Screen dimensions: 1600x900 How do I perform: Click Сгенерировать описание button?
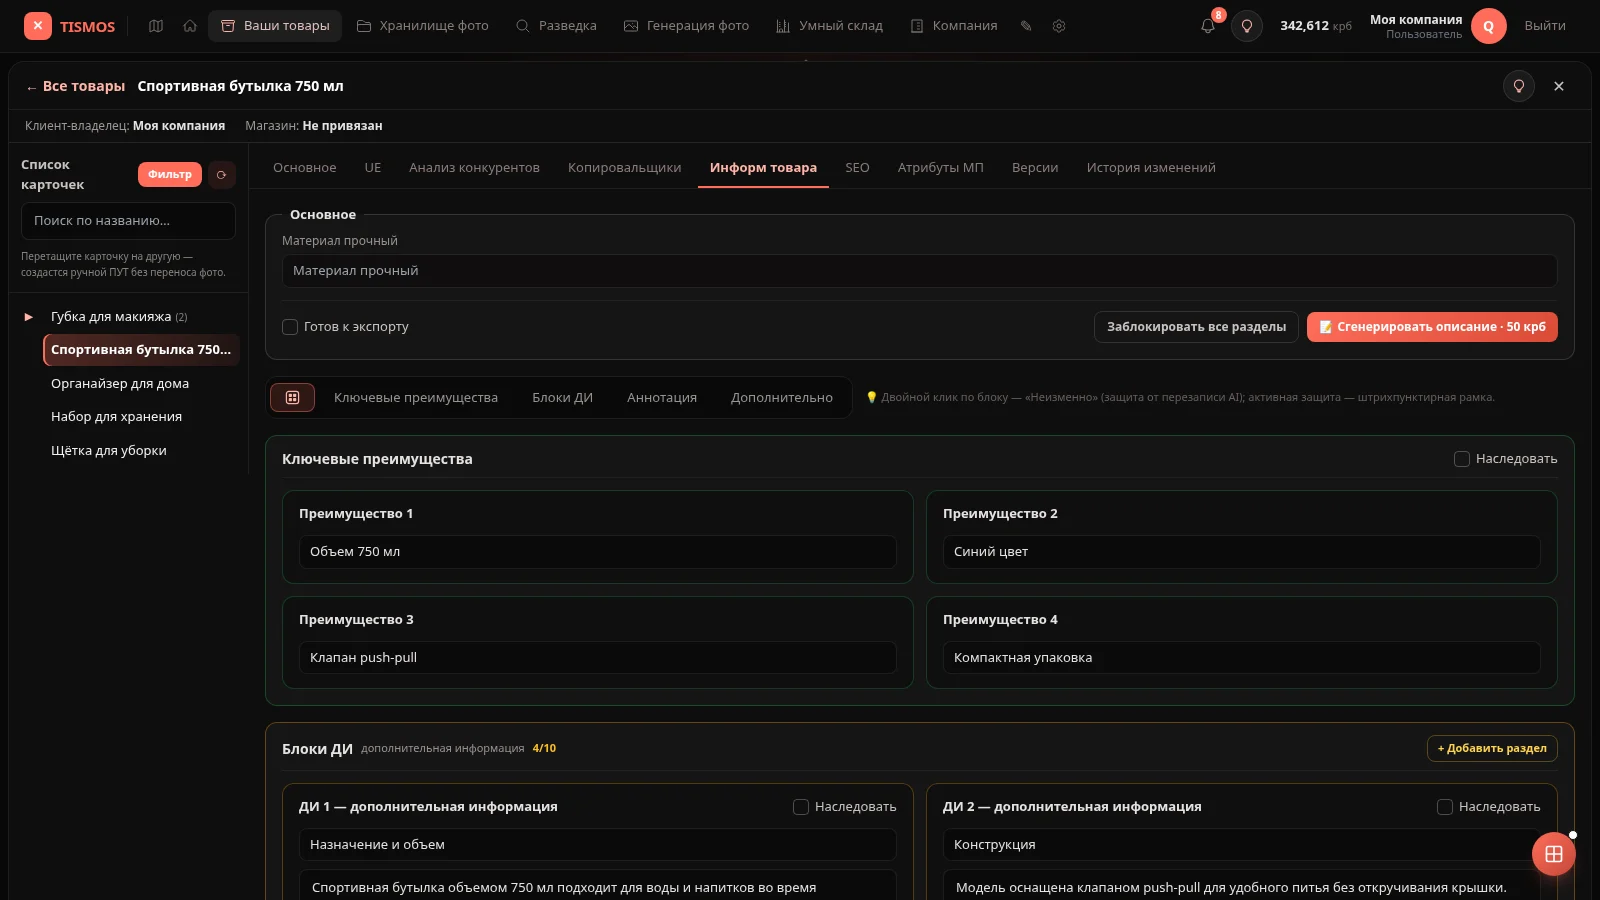(1432, 327)
